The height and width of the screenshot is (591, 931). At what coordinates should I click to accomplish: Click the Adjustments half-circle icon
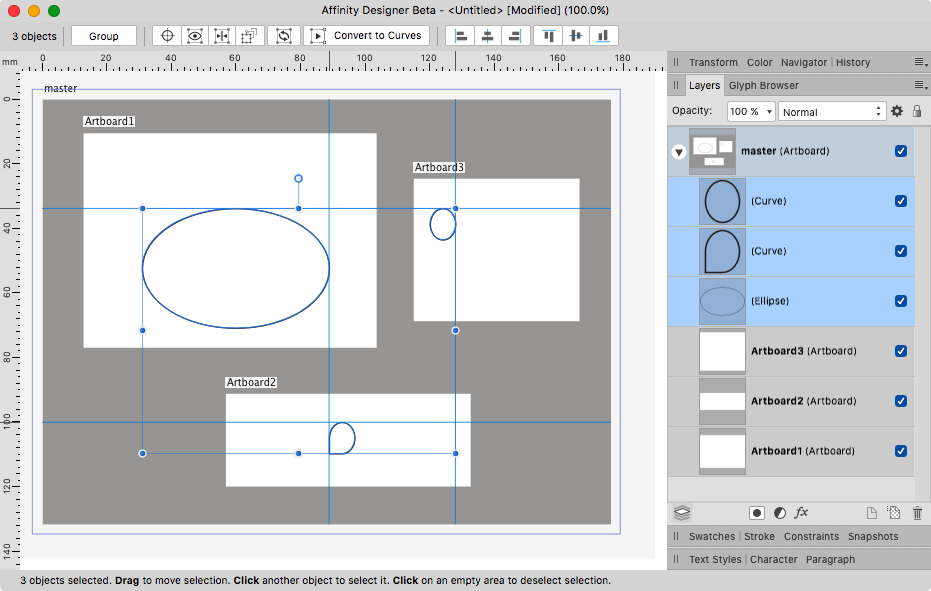click(779, 513)
